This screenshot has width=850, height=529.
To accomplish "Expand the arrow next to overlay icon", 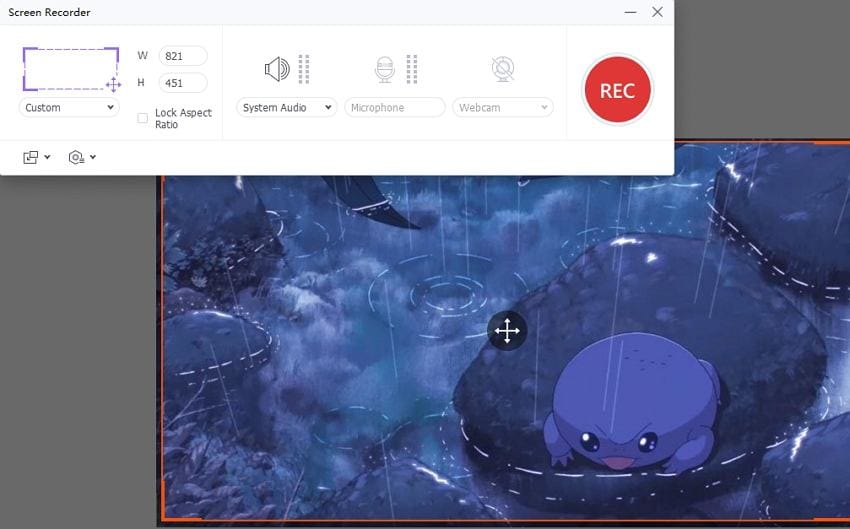I will tap(47, 157).
